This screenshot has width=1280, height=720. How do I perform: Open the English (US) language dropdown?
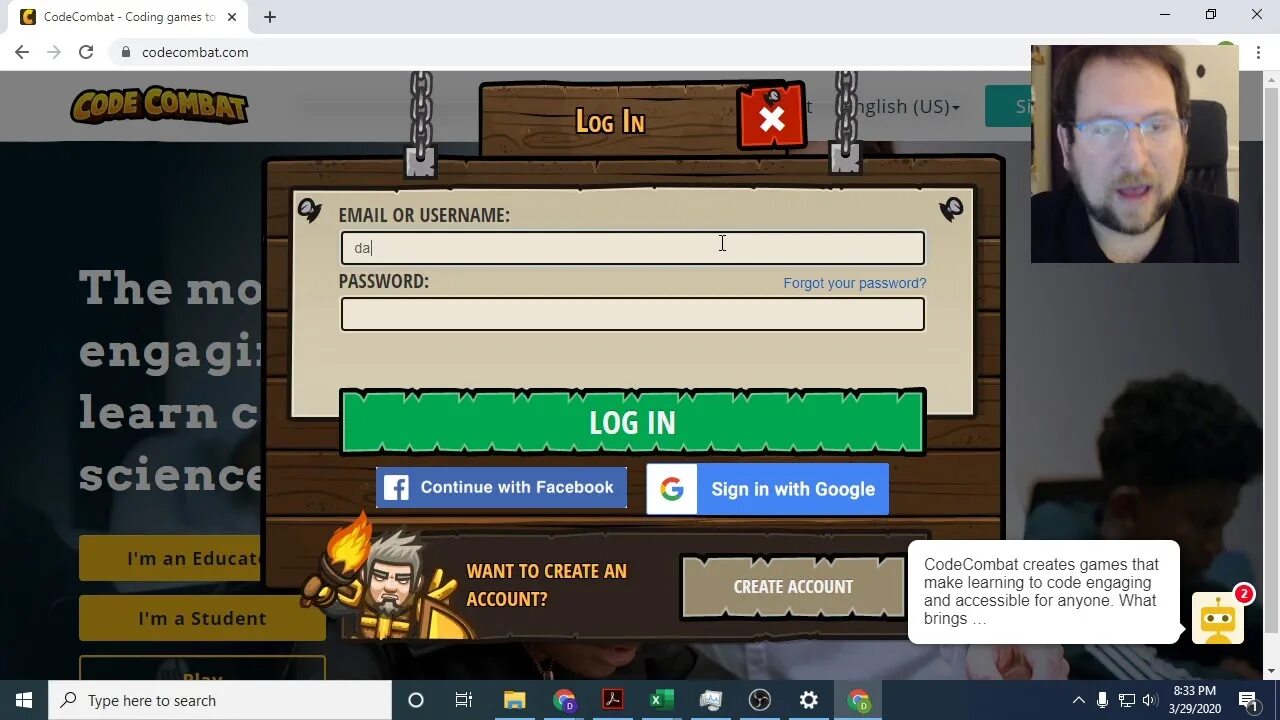tap(900, 106)
